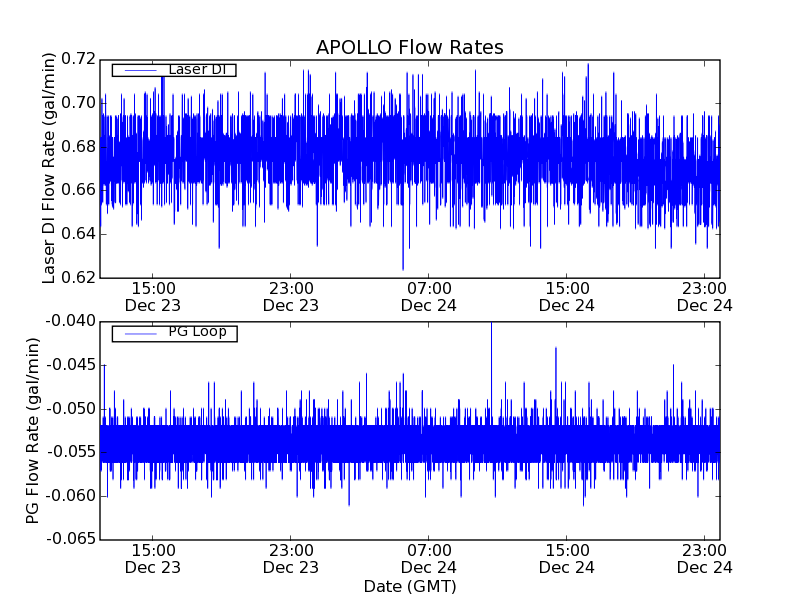The height and width of the screenshot is (600, 800).
Task: Click bottom plot's 23:00 Dec 23 time label
Action: click(290, 558)
